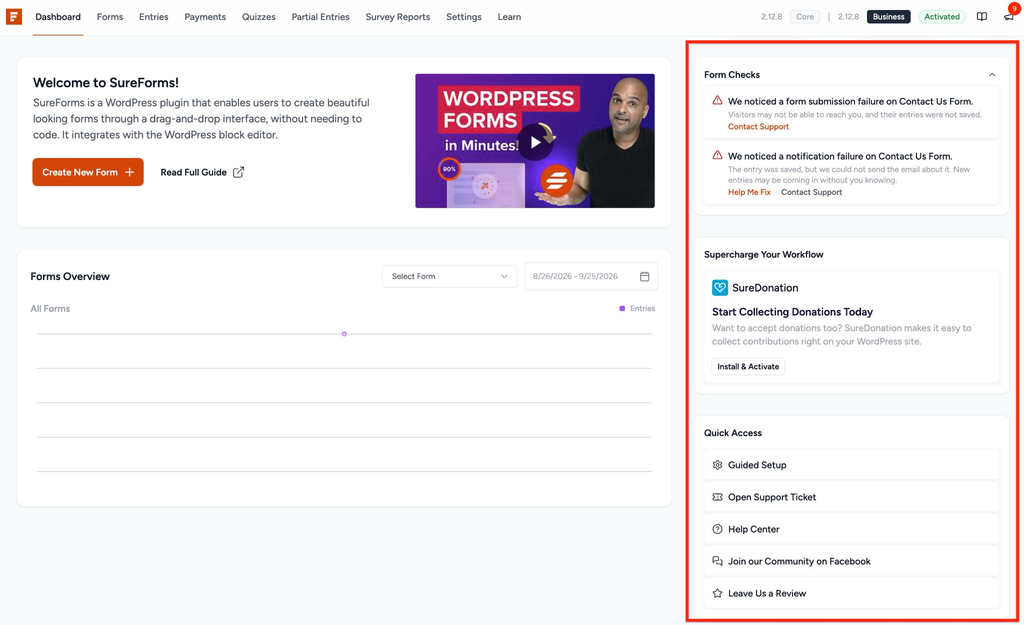Click the Help Me Fix link
Screen dimensions: 1024x625
tap(749, 192)
